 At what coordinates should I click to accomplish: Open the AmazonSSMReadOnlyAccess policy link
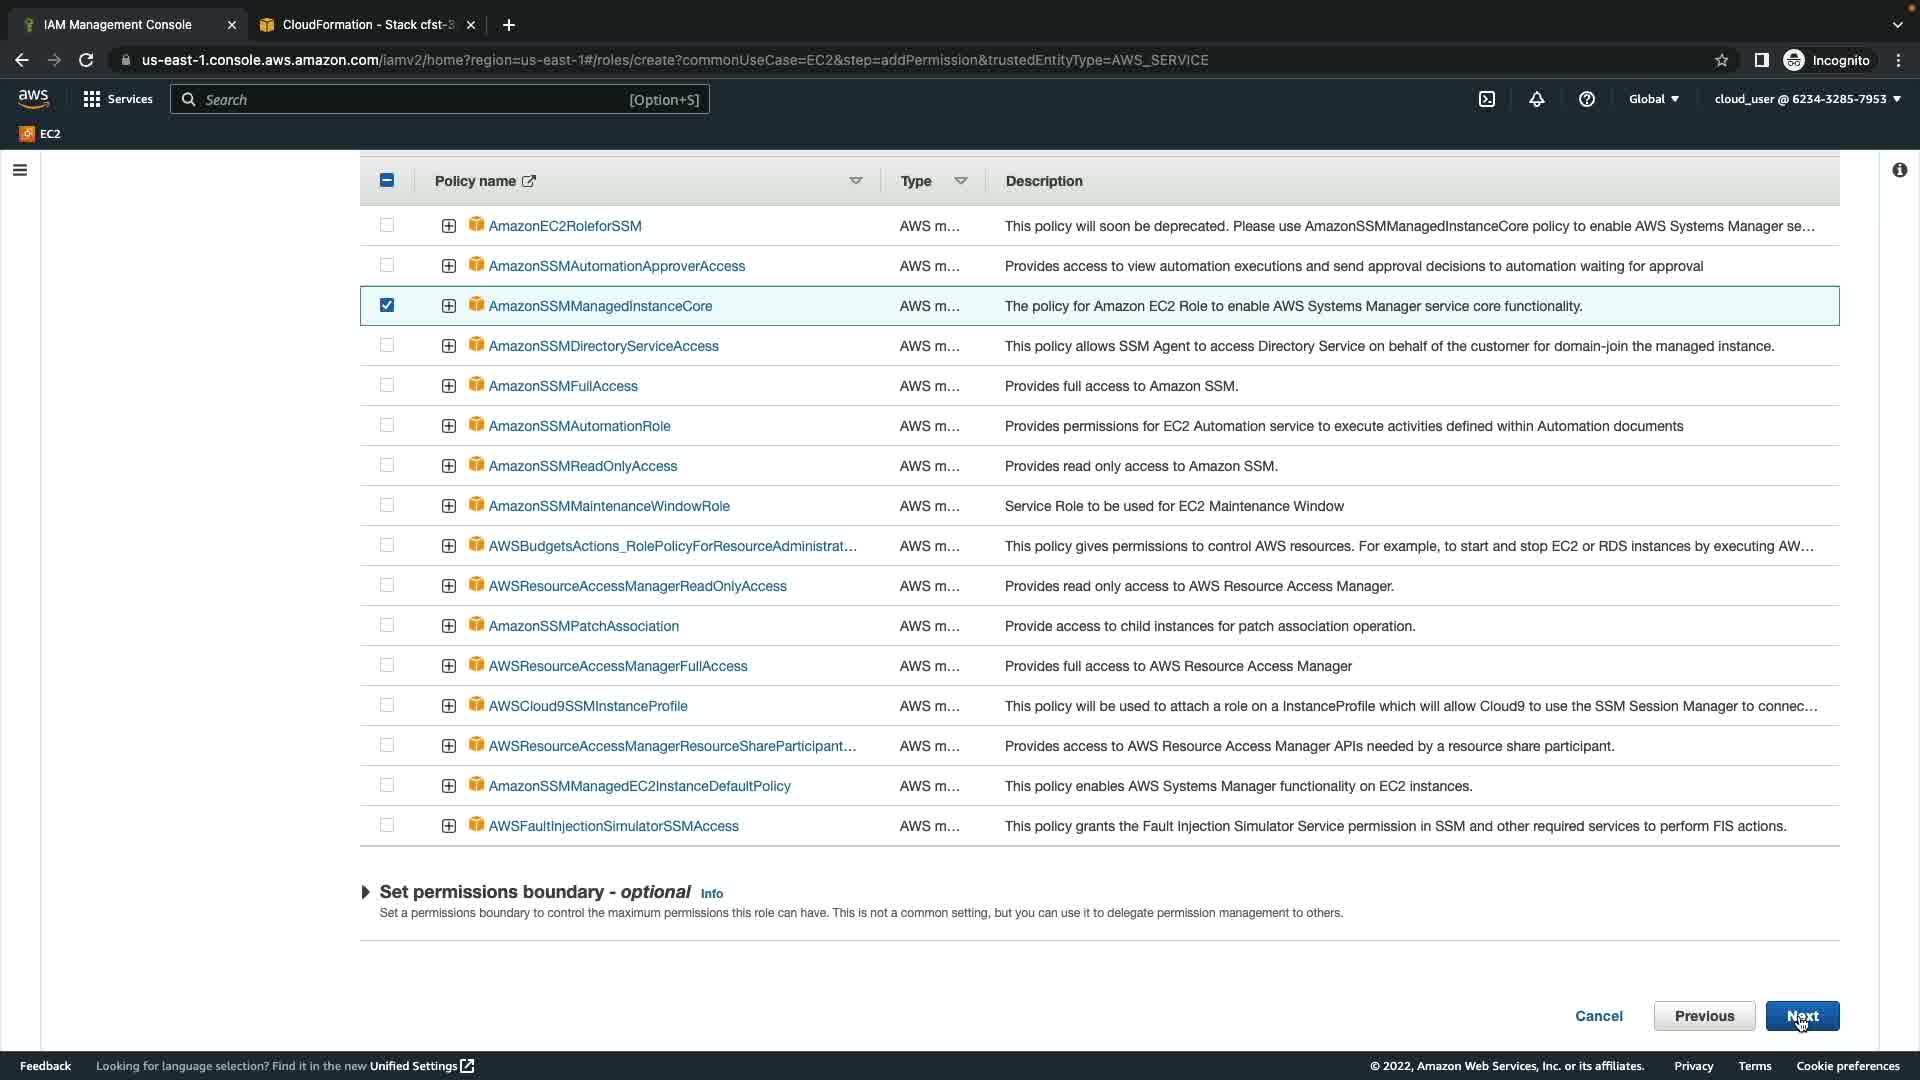point(582,466)
